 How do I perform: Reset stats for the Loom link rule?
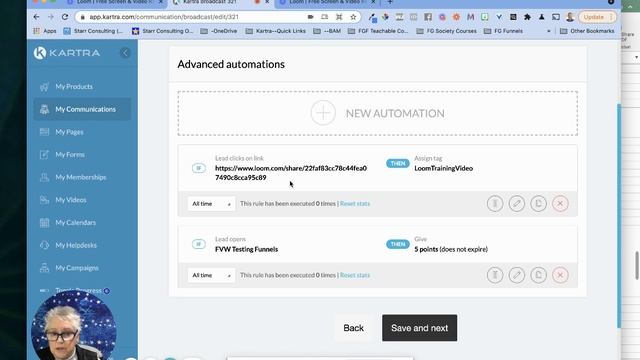[355, 203]
